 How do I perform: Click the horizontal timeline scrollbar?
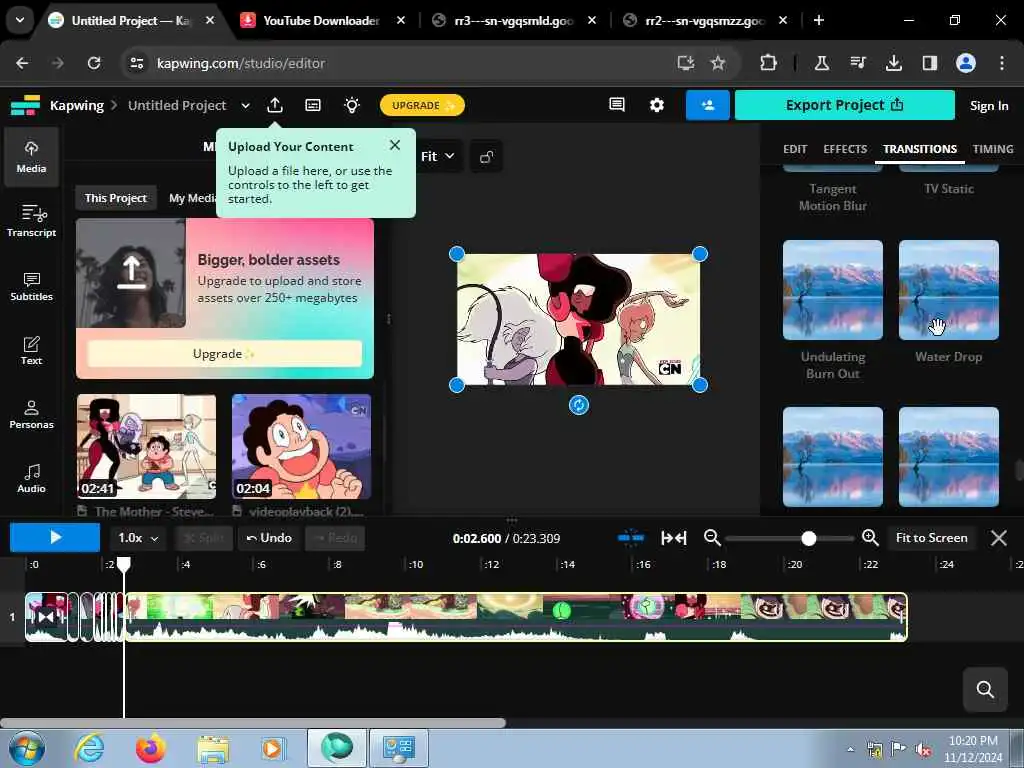tap(253, 723)
